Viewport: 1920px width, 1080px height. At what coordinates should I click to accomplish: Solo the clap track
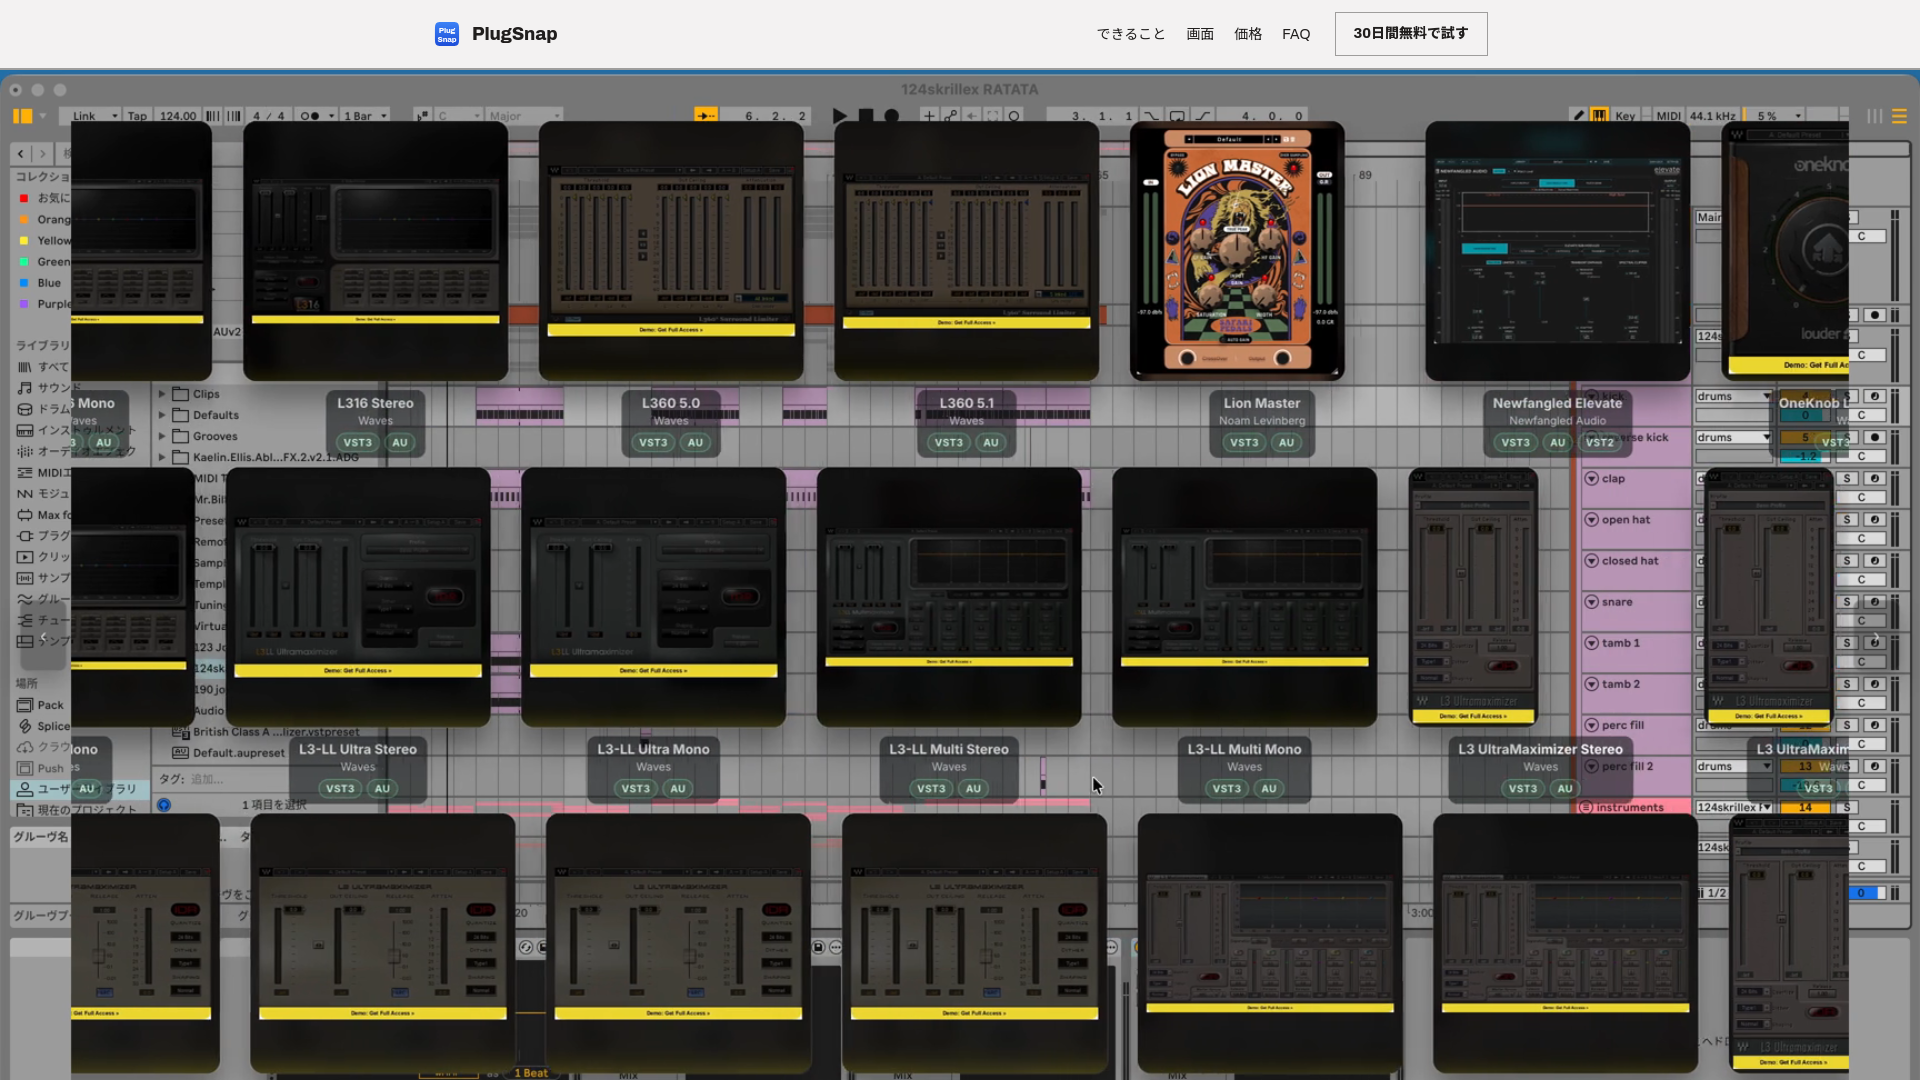1847,479
